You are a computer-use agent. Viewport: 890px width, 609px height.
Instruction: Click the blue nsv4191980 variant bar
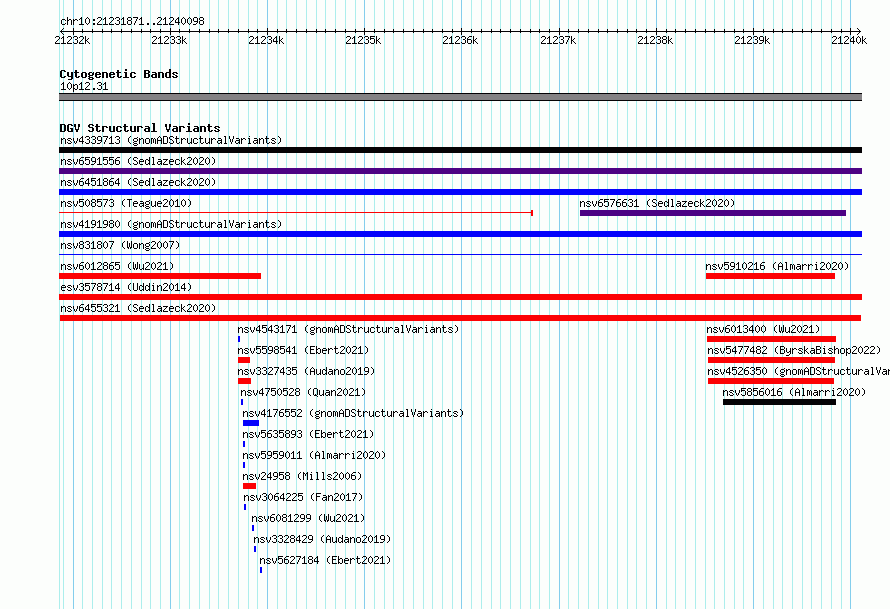click(460, 234)
